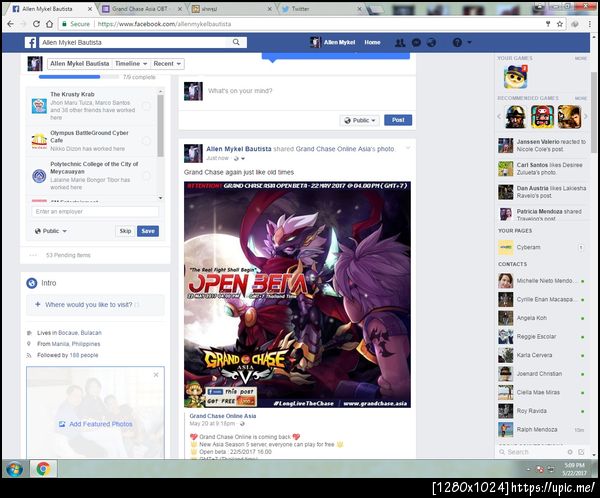This screenshot has height=498, width=600.
Task: Save the employer selection
Action: point(148,231)
